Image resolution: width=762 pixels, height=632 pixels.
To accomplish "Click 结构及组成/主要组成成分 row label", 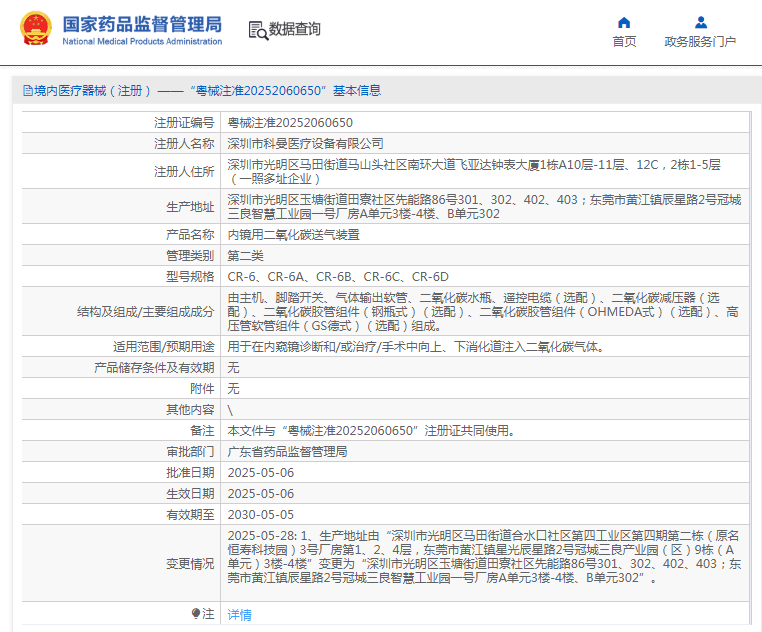I will (x=145, y=312).
